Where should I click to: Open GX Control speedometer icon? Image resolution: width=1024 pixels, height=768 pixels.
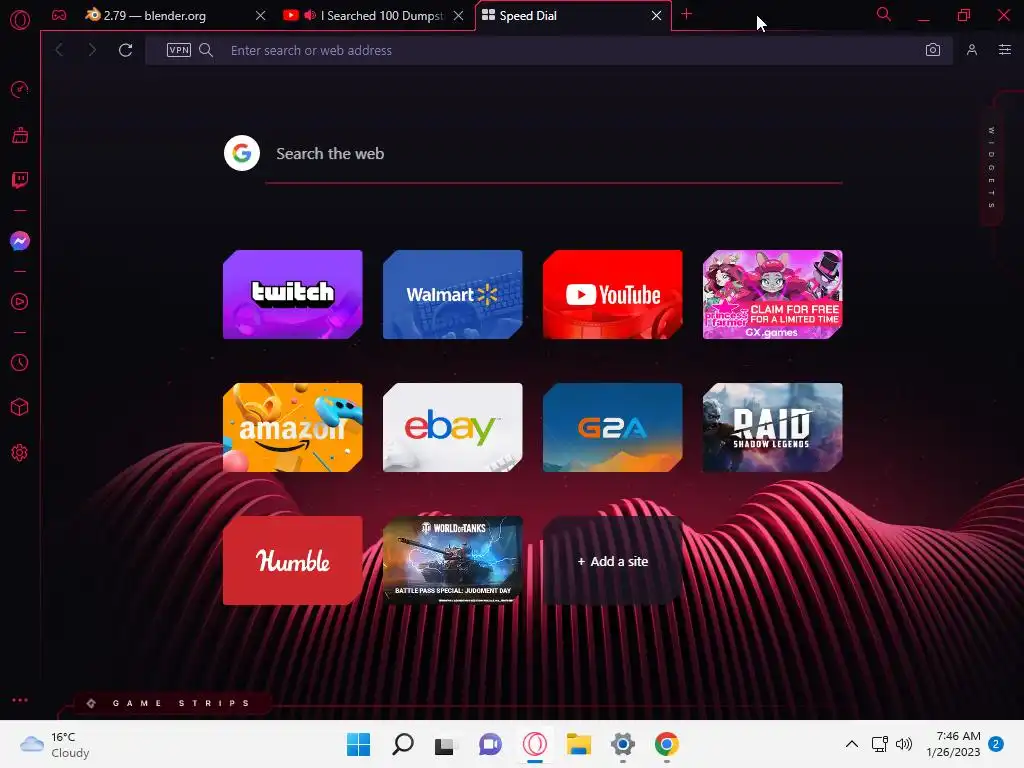(x=20, y=89)
